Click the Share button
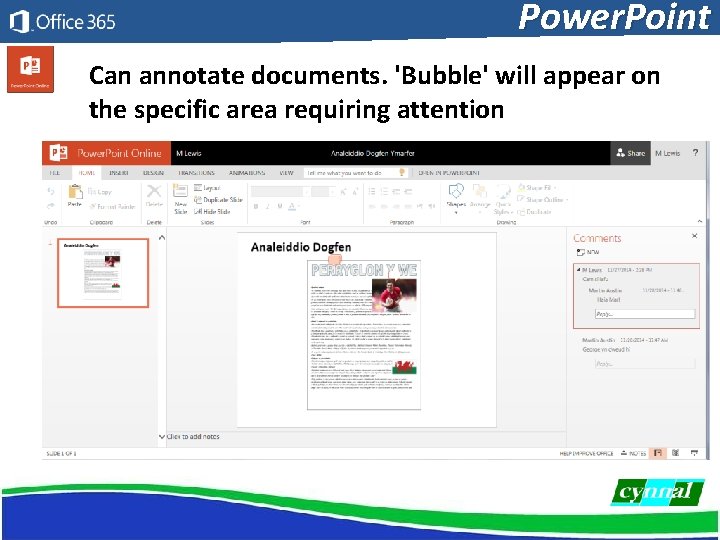720x540 pixels. click(630, 153)
